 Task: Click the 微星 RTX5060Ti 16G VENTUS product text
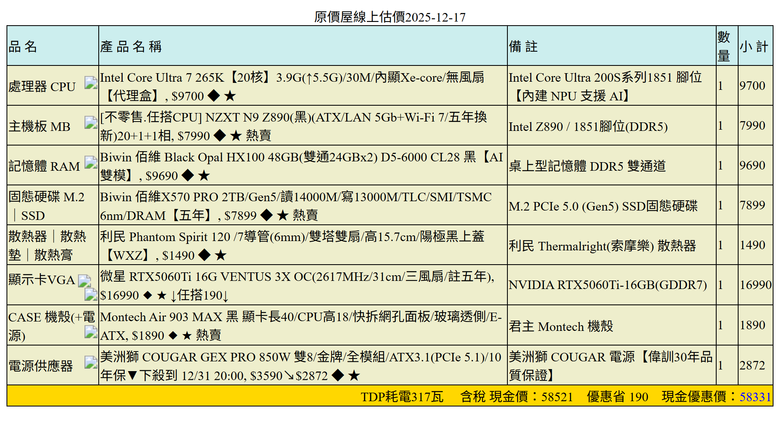coord(297,286)
